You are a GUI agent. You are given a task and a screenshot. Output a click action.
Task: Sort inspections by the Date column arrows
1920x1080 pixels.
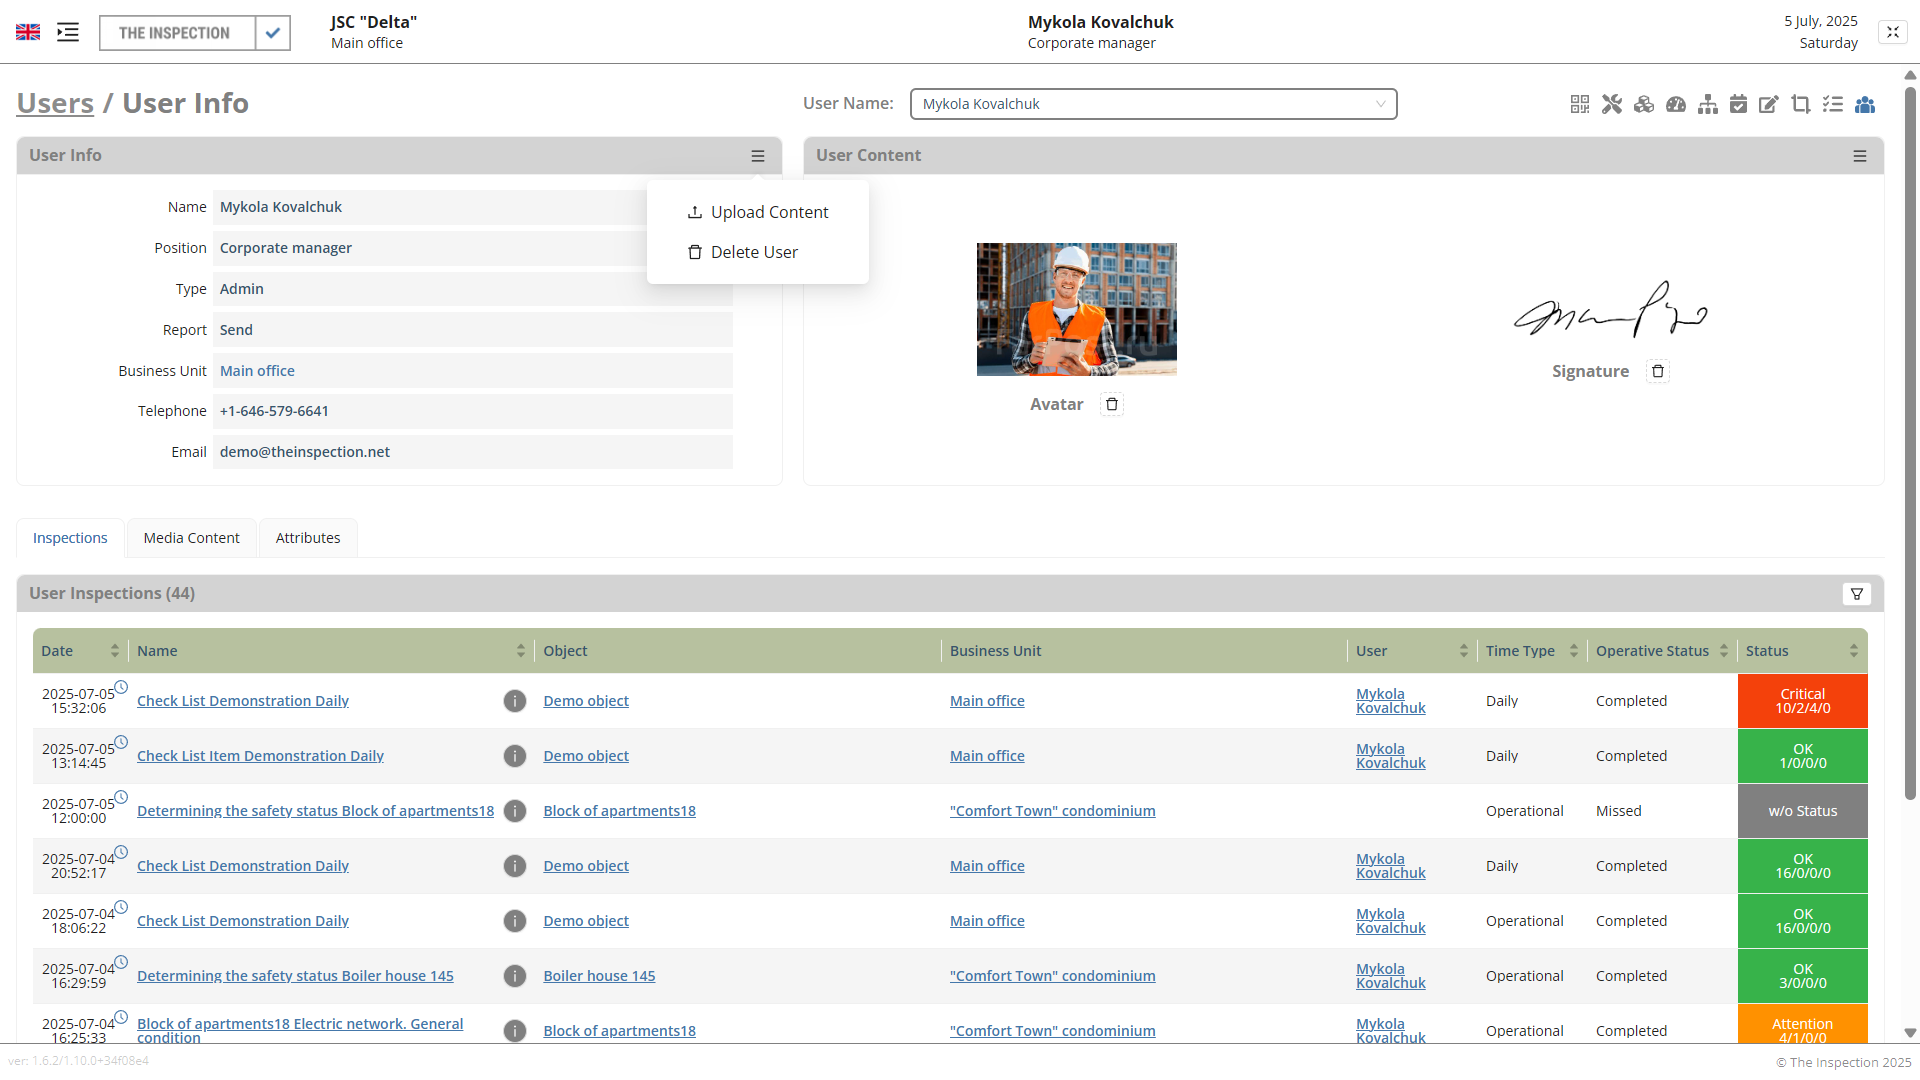coord(115,651)
